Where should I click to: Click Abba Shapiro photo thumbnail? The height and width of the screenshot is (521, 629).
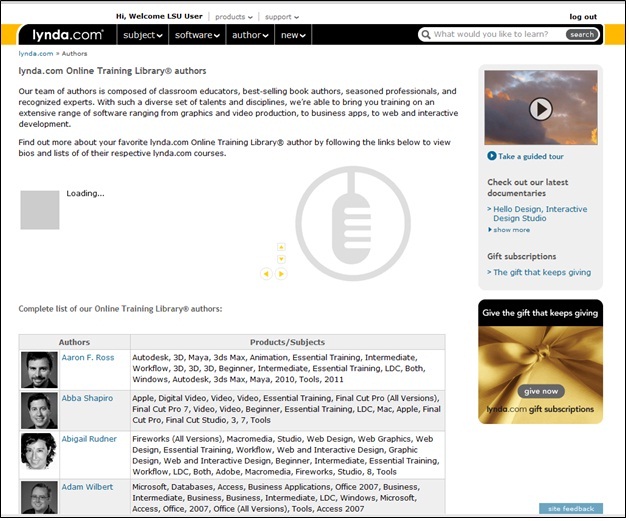(x=39, y=411)
